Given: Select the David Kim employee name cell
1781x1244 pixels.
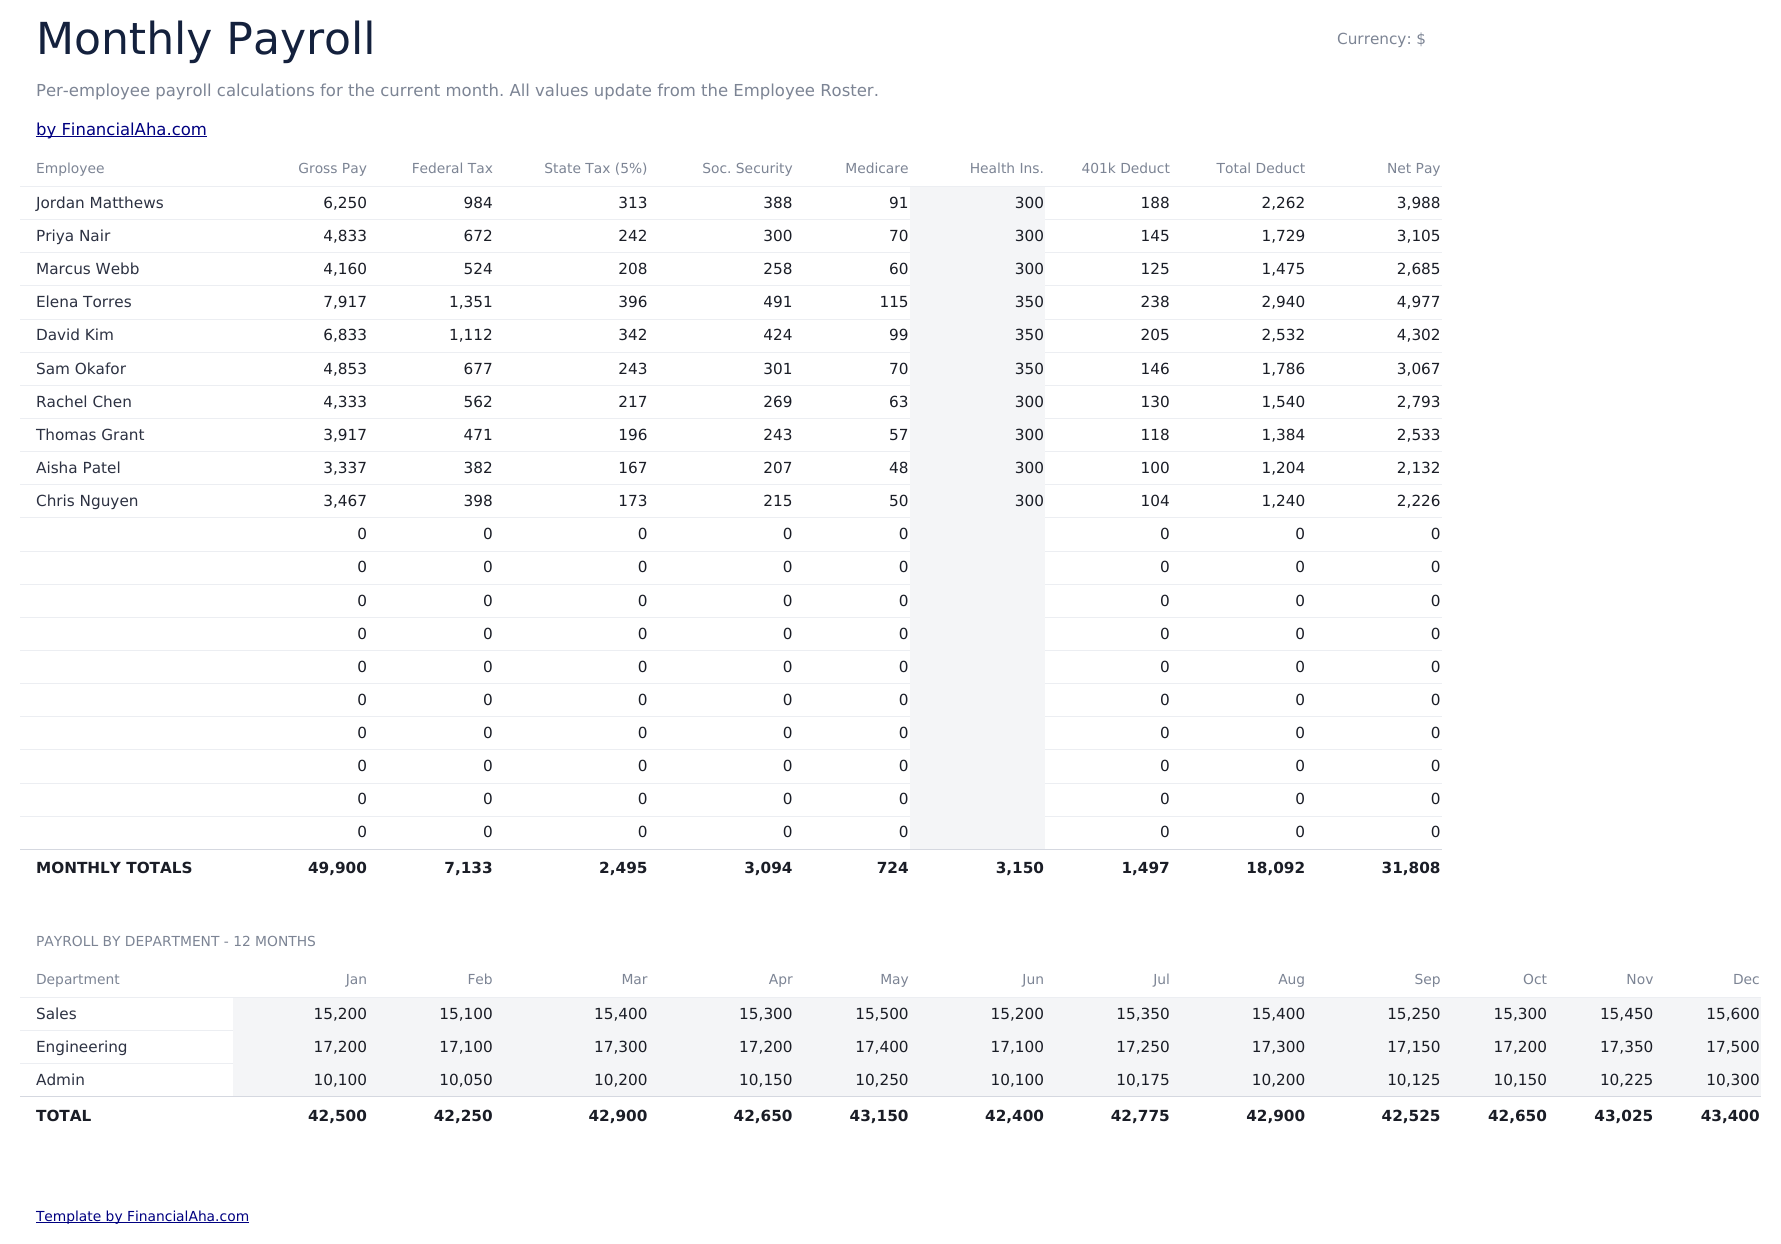Looking at the screenshot, I should point(74,335).
